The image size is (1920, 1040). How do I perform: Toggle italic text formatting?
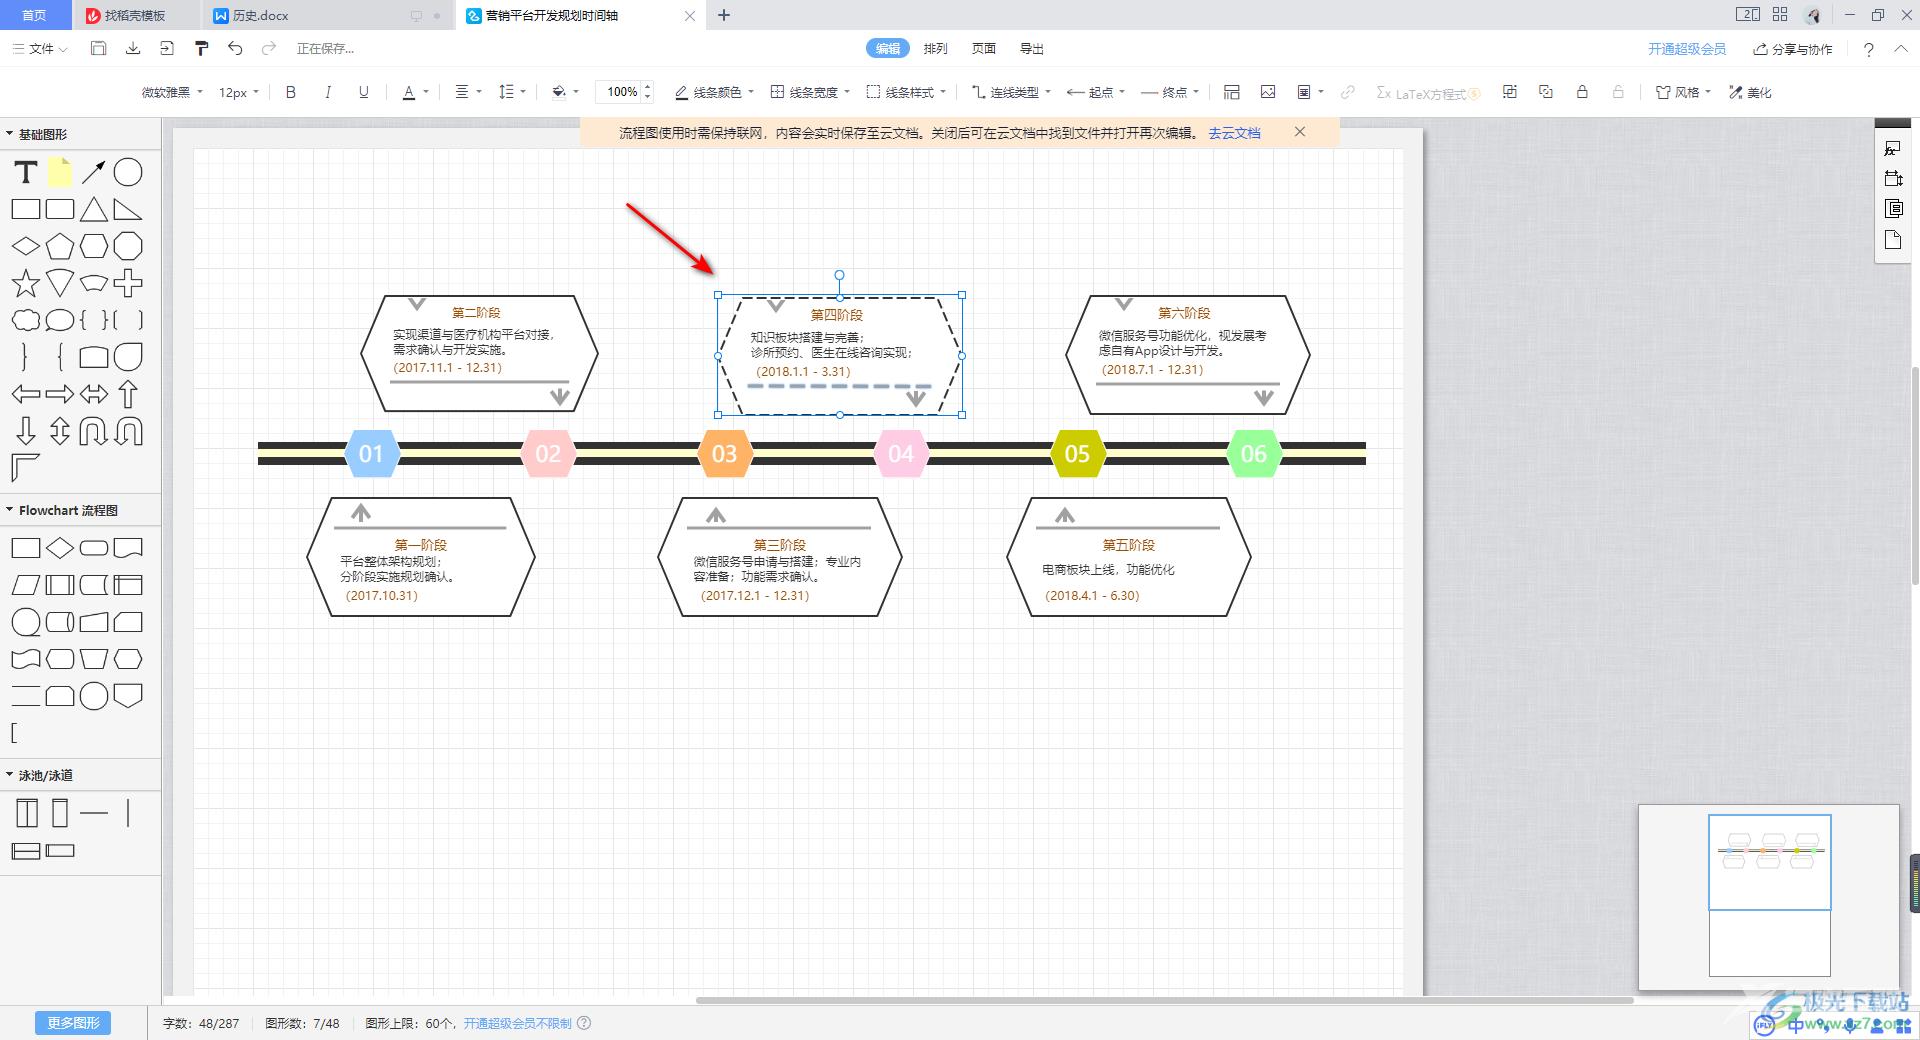tap(327, 92)
